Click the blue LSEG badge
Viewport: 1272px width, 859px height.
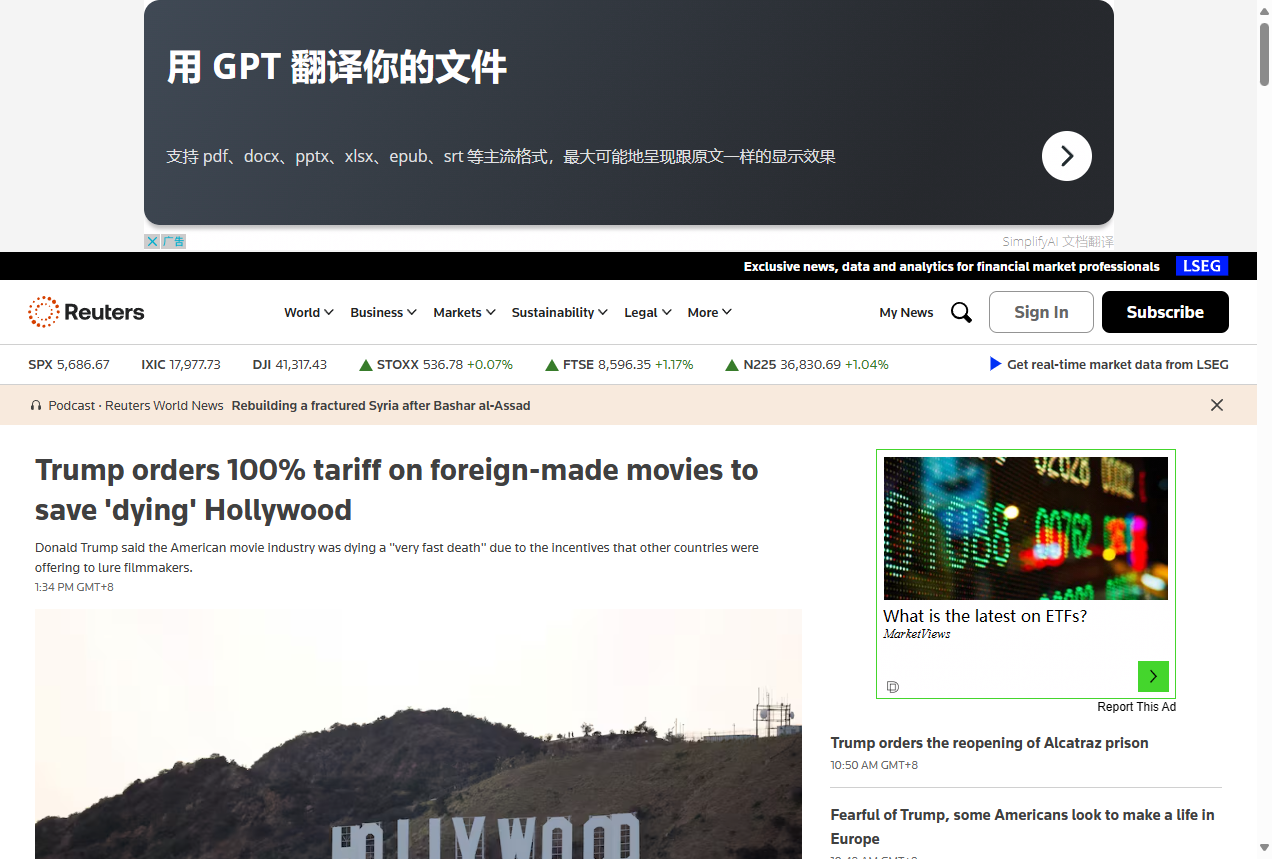click(x=1201, y=266)
